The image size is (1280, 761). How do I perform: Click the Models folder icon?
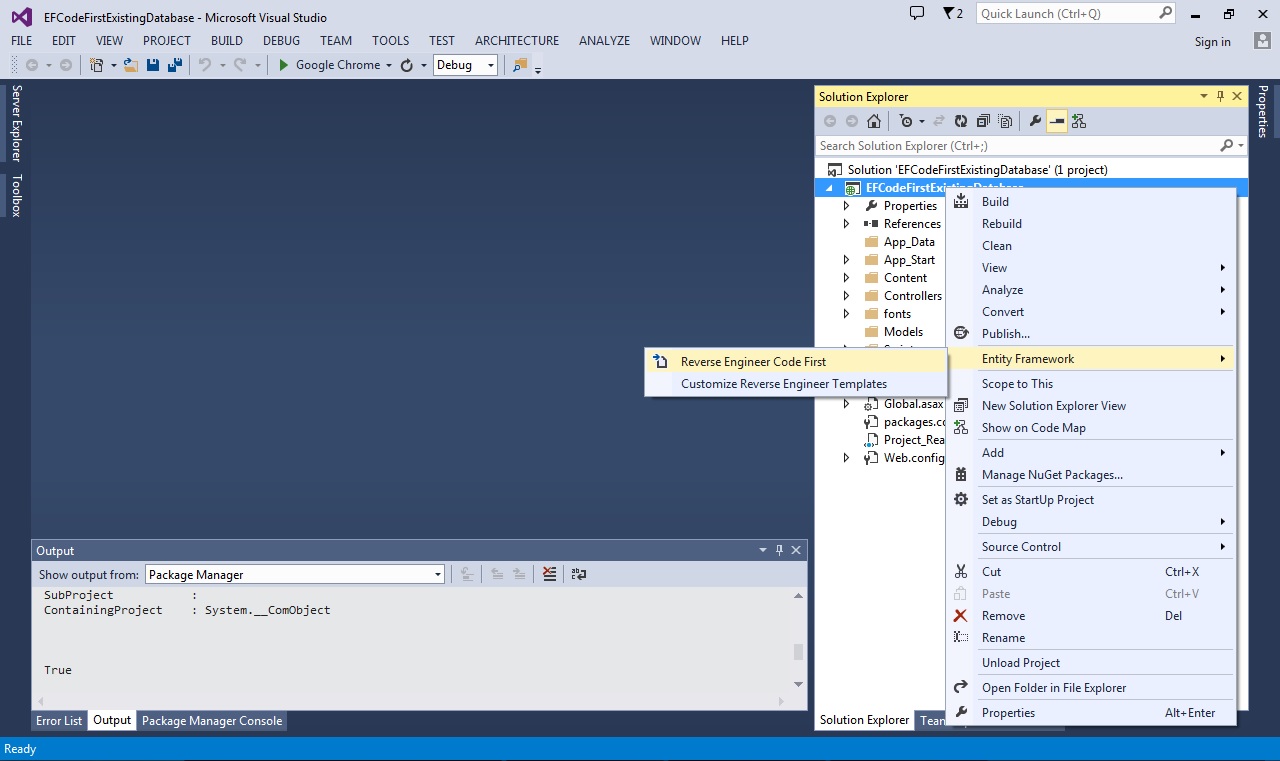871,332
